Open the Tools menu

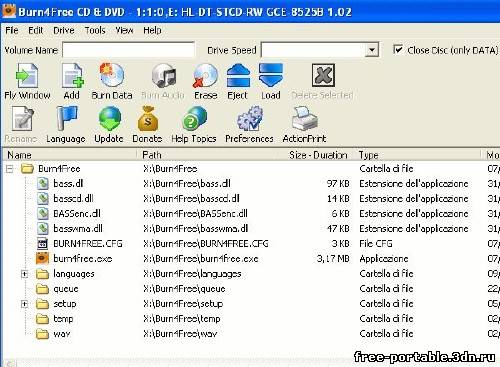95,30
